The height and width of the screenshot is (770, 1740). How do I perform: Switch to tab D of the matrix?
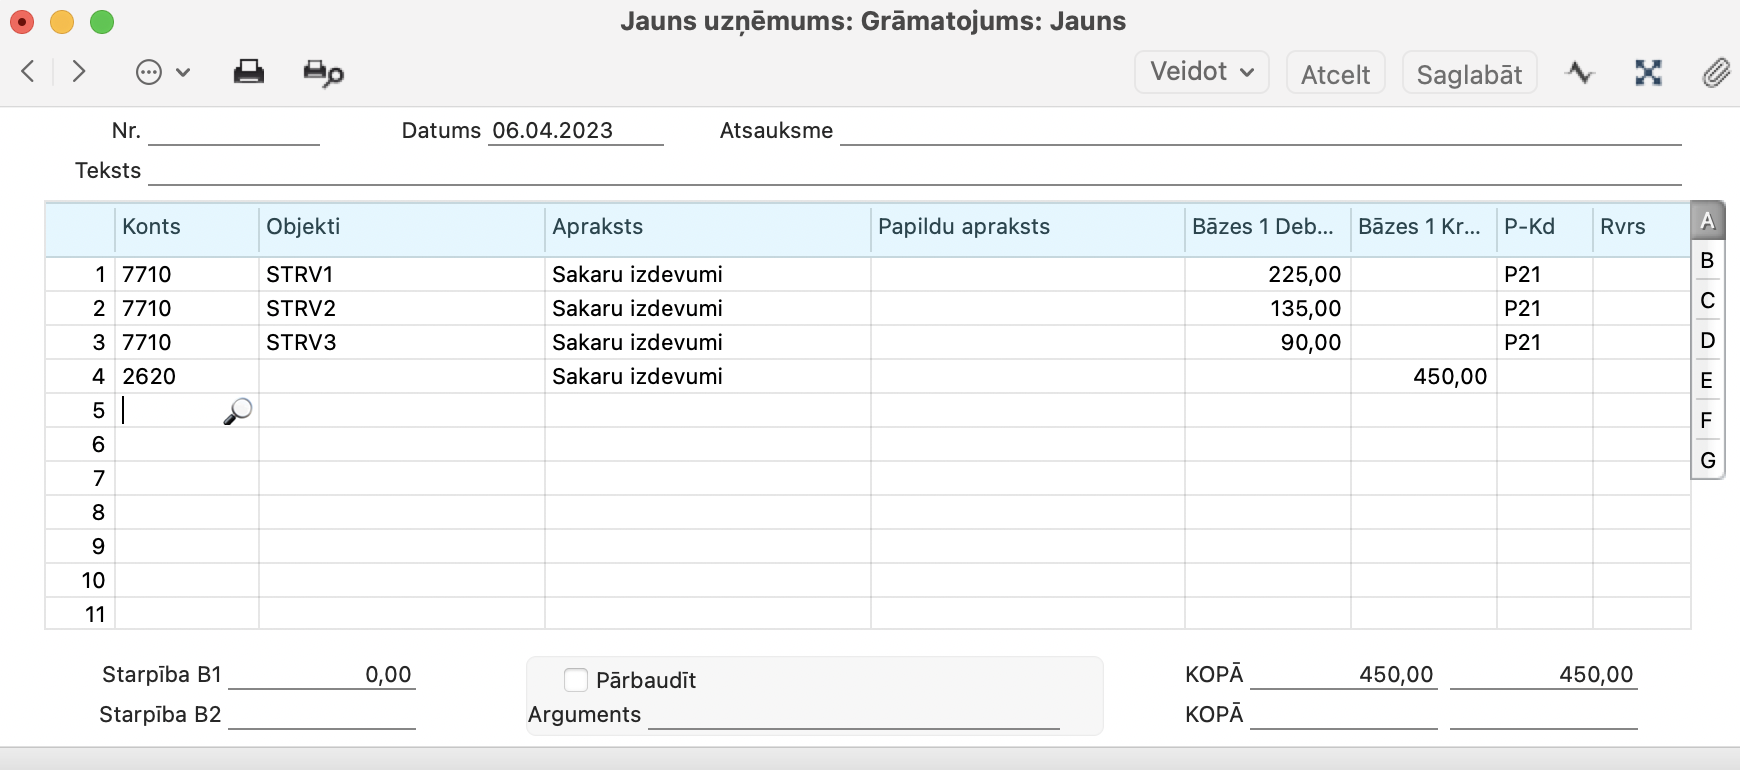tap(1707, 340)
